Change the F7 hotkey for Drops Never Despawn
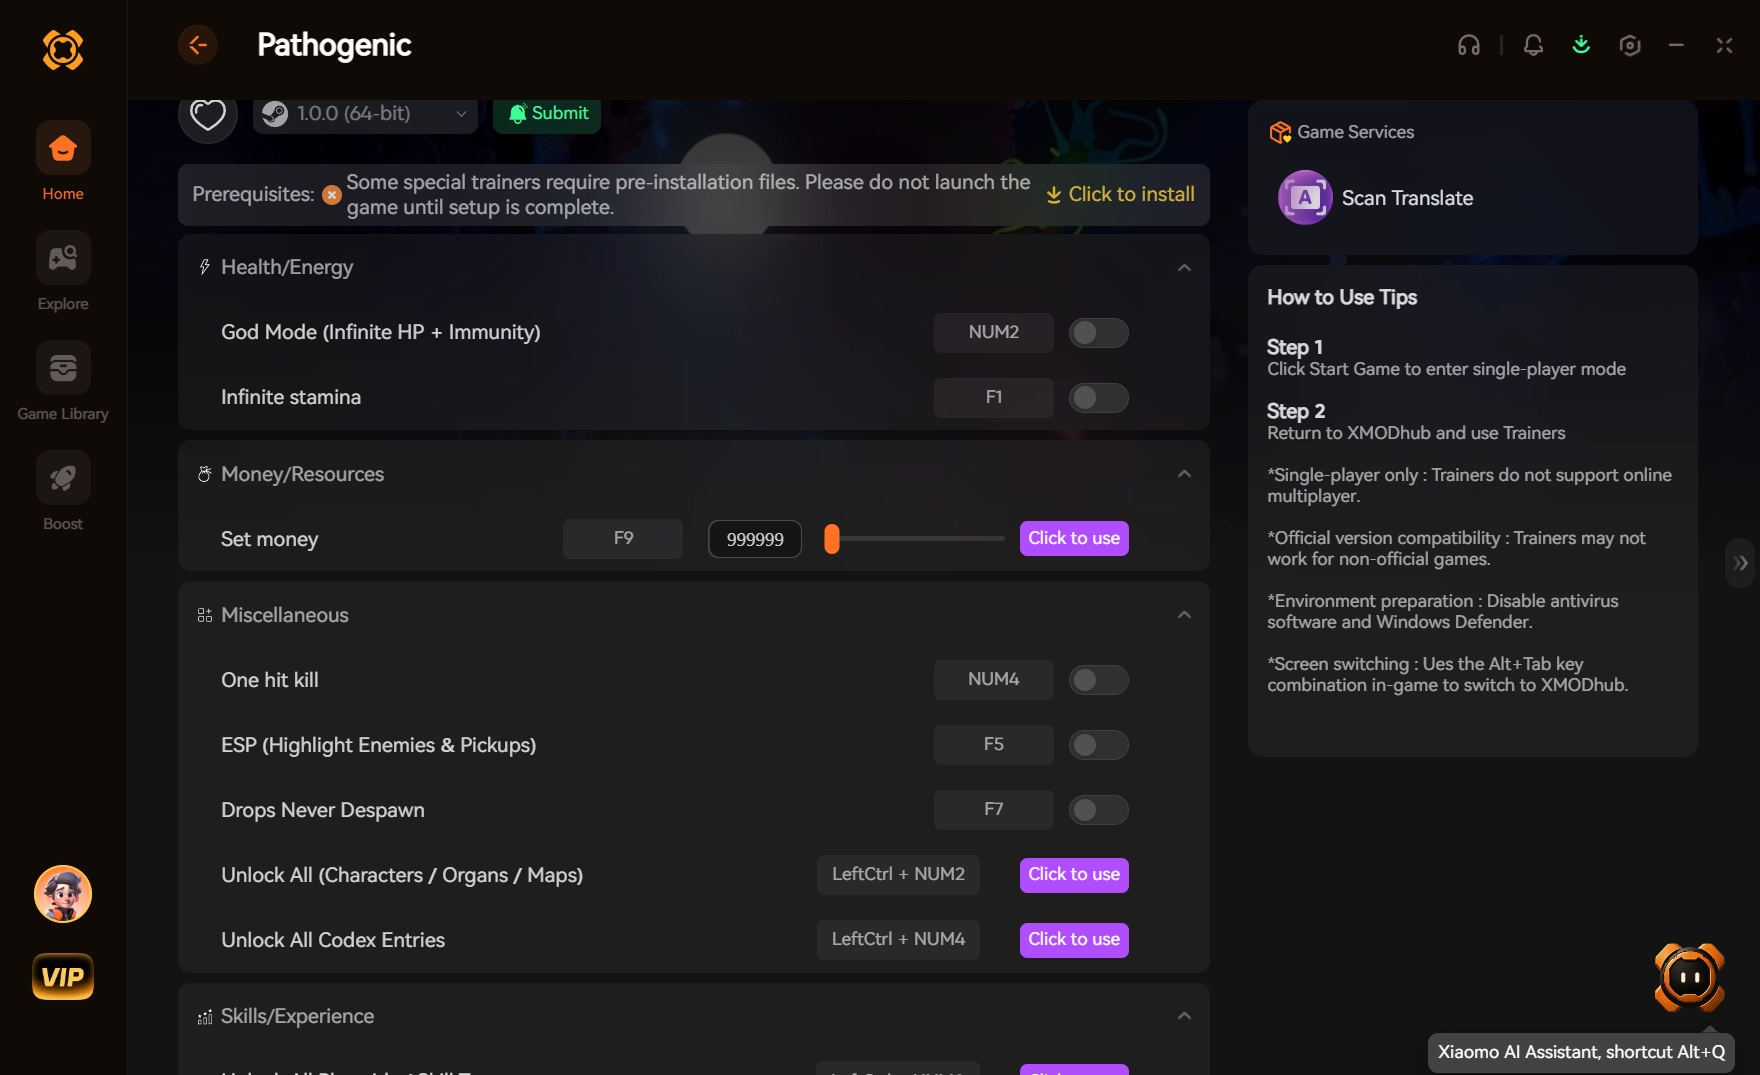The image size is (1760, 1075). pos(994,810)
